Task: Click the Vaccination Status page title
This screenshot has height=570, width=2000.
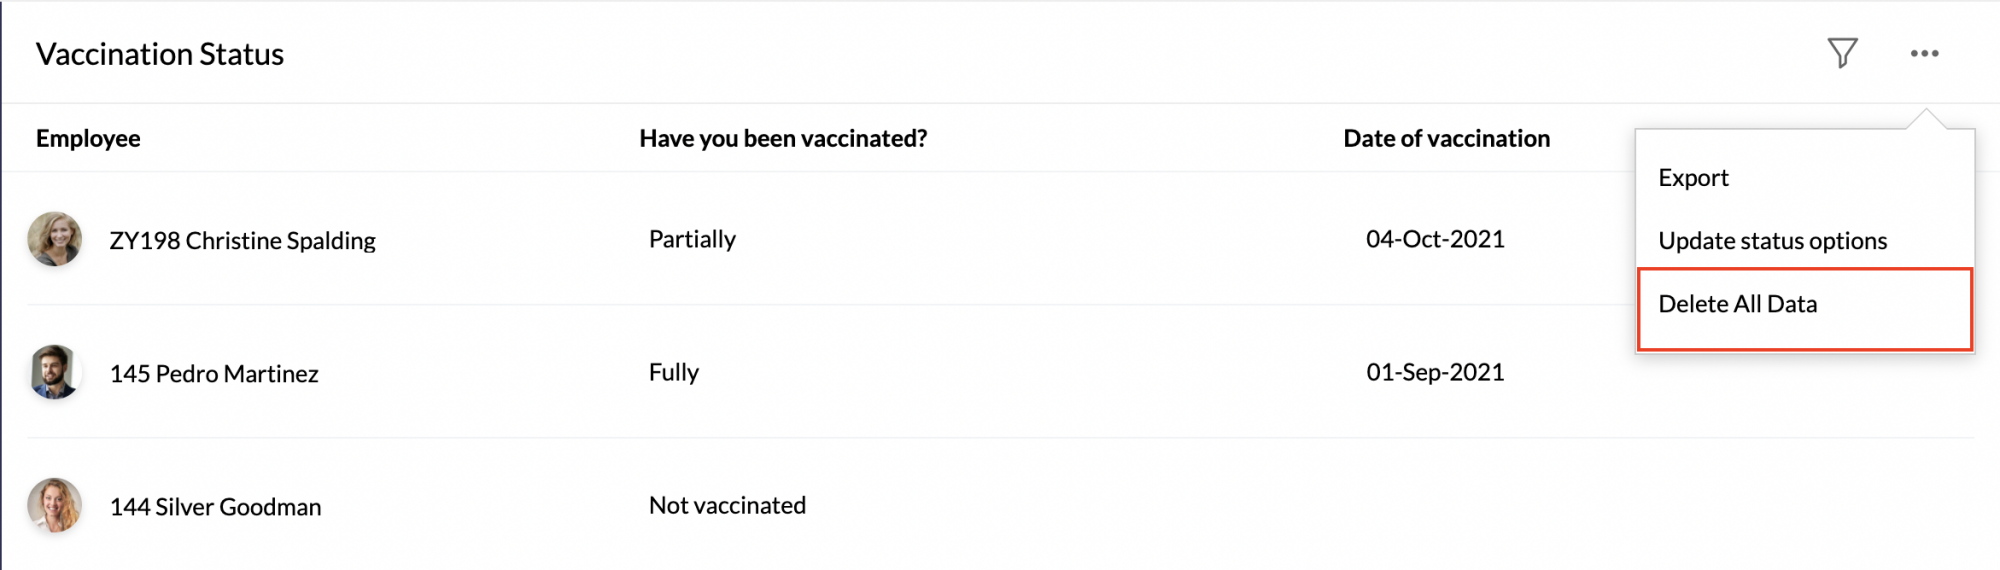Action: [160, 54]
